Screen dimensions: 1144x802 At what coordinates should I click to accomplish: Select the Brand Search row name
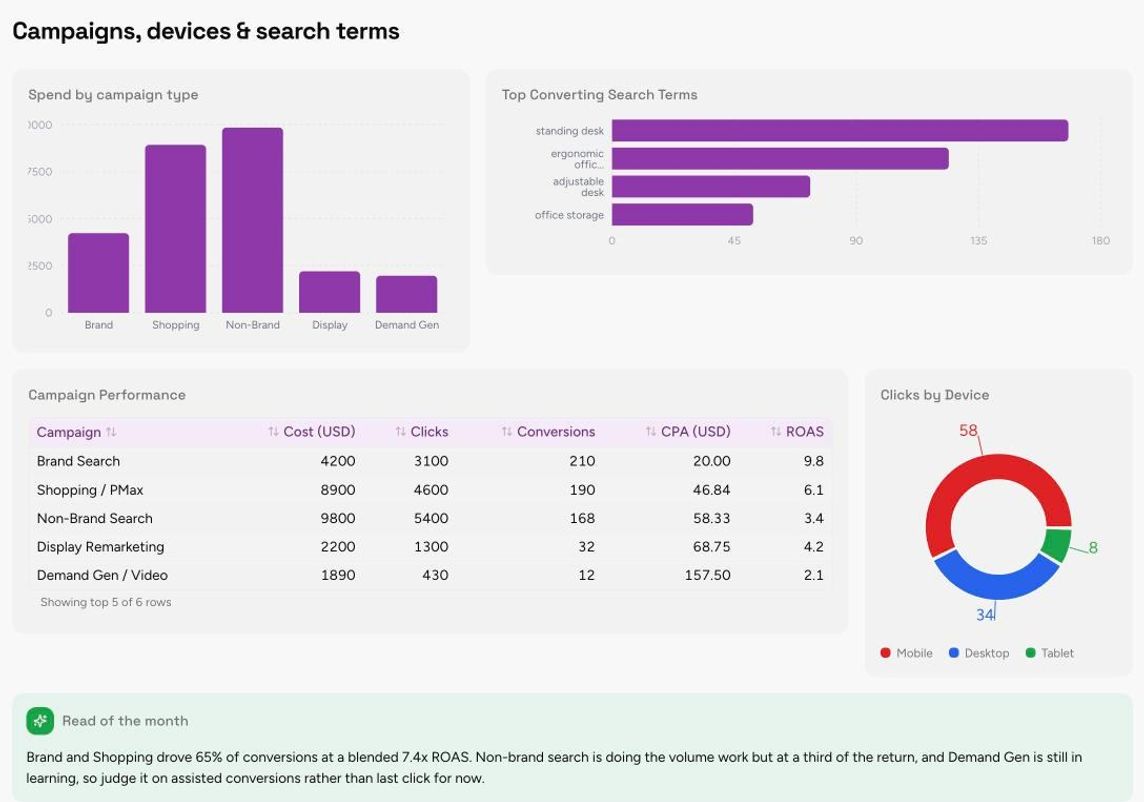78,461
